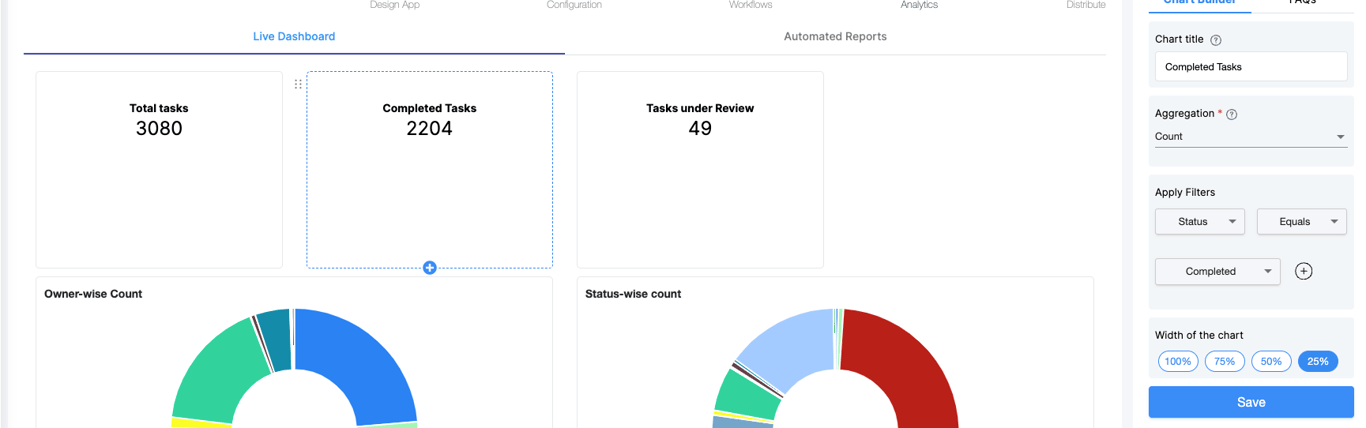This screenshot has width=1366, height=428.
Task: Click the 2204 completed tasks value
Action: (x=430, y=128)
